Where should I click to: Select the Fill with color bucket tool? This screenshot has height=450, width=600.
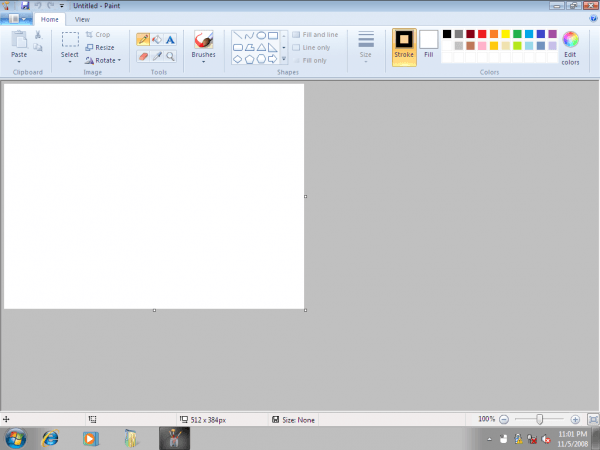[x=157, y=40]
